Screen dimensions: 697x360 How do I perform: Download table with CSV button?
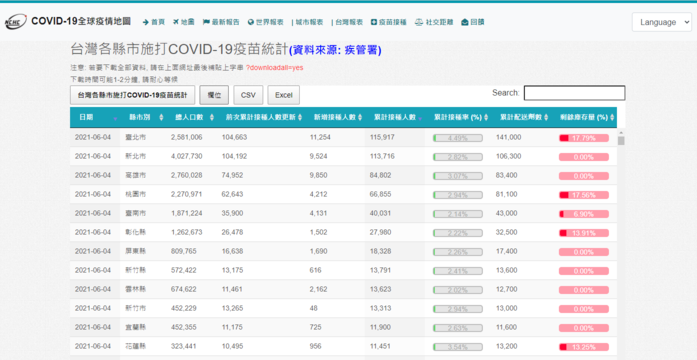[248, 95]
